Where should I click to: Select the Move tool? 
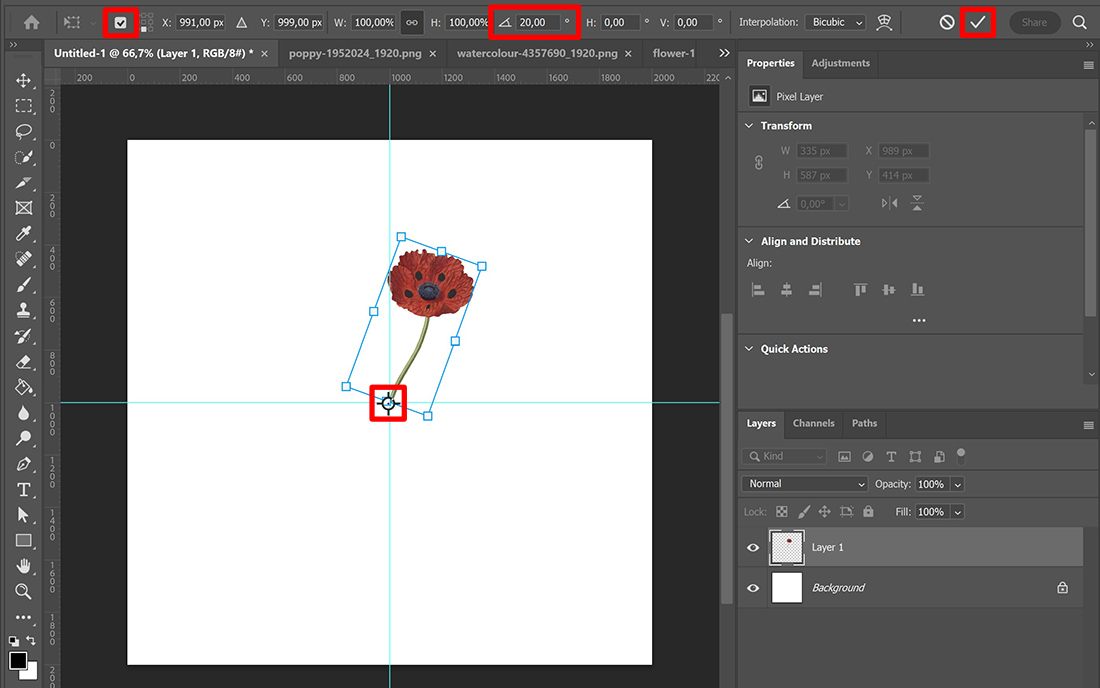coord(23,80)
